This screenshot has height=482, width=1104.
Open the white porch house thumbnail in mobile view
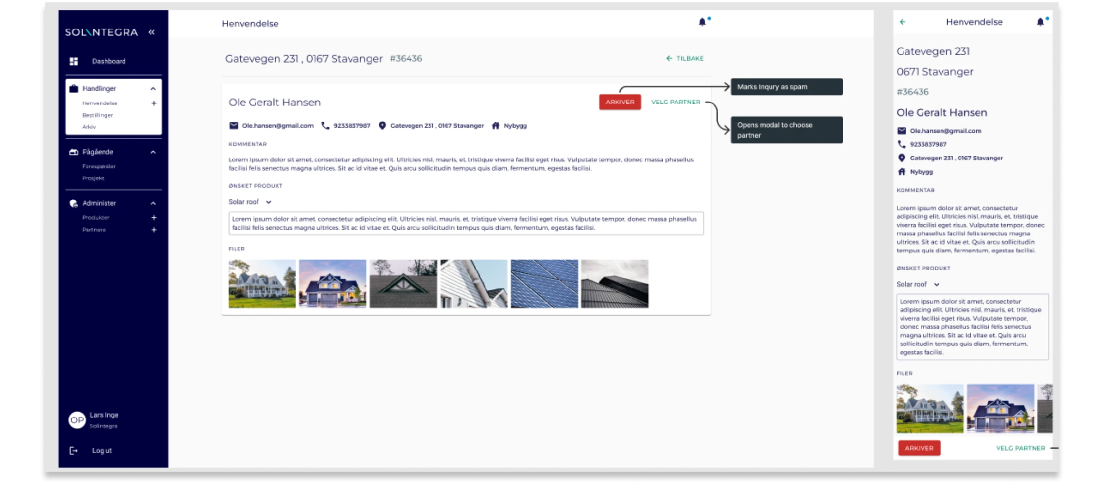(x=930, y=408)
